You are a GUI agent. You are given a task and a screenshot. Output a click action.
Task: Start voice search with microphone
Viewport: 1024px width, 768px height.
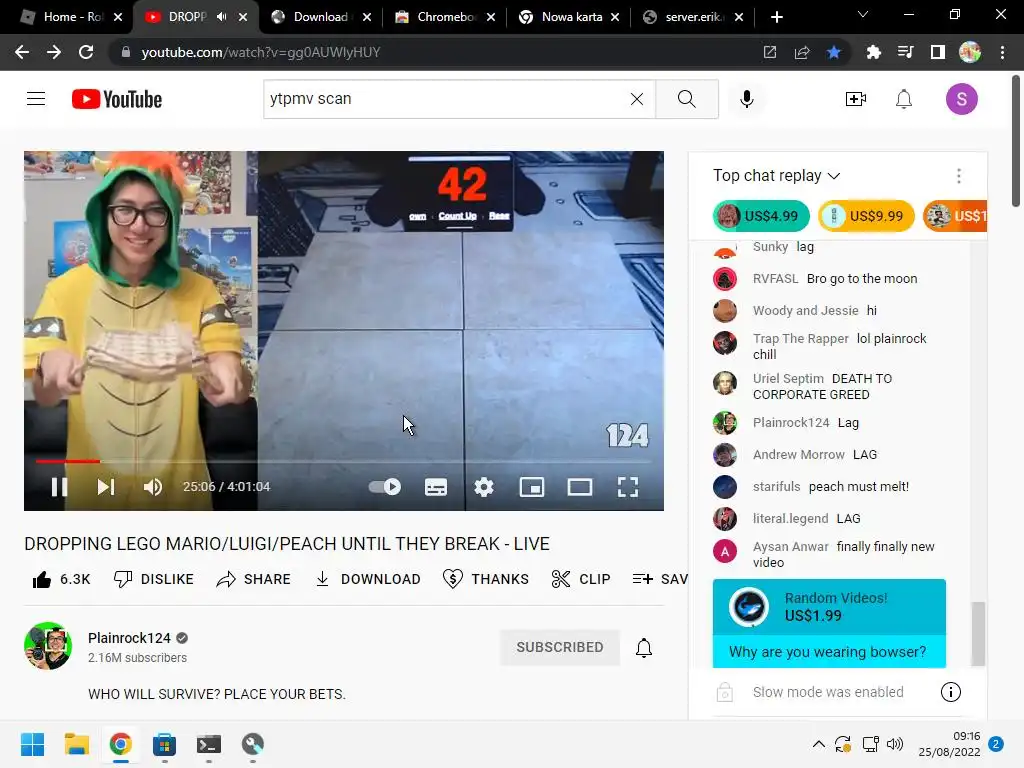click(747, 99)
